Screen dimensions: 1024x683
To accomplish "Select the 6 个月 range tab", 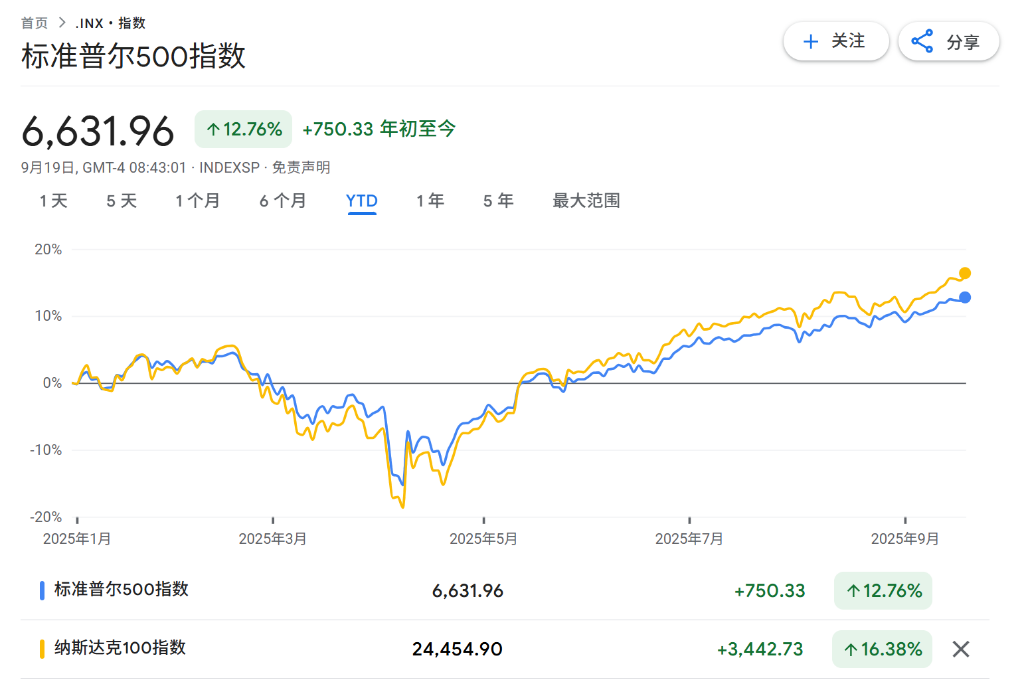I will [283, 201].
